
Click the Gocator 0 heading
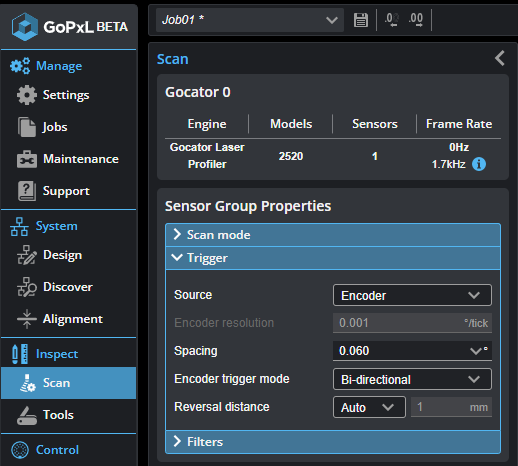[198, 92]
